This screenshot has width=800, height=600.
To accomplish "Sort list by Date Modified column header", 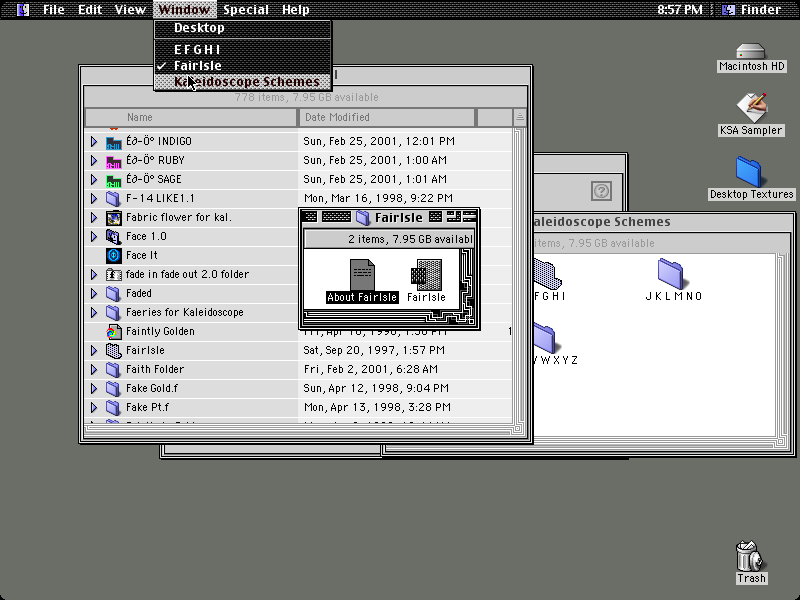I will [386, 117].
